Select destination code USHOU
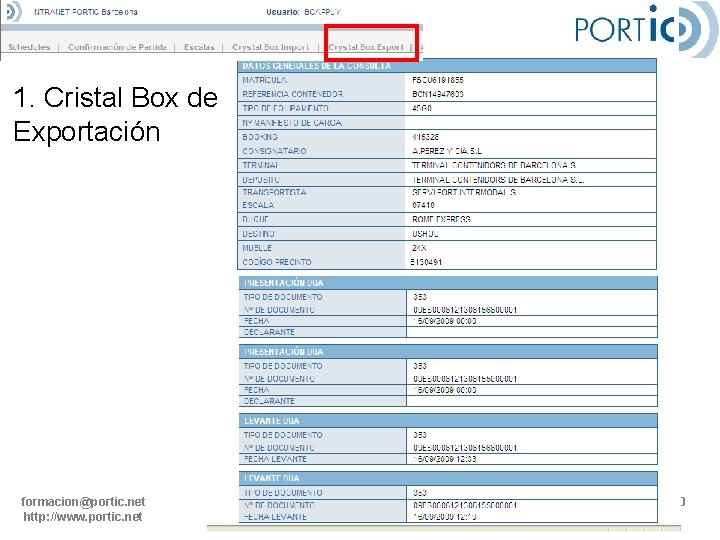This screenshot has width=720, height=540. (x=425, y=234)
